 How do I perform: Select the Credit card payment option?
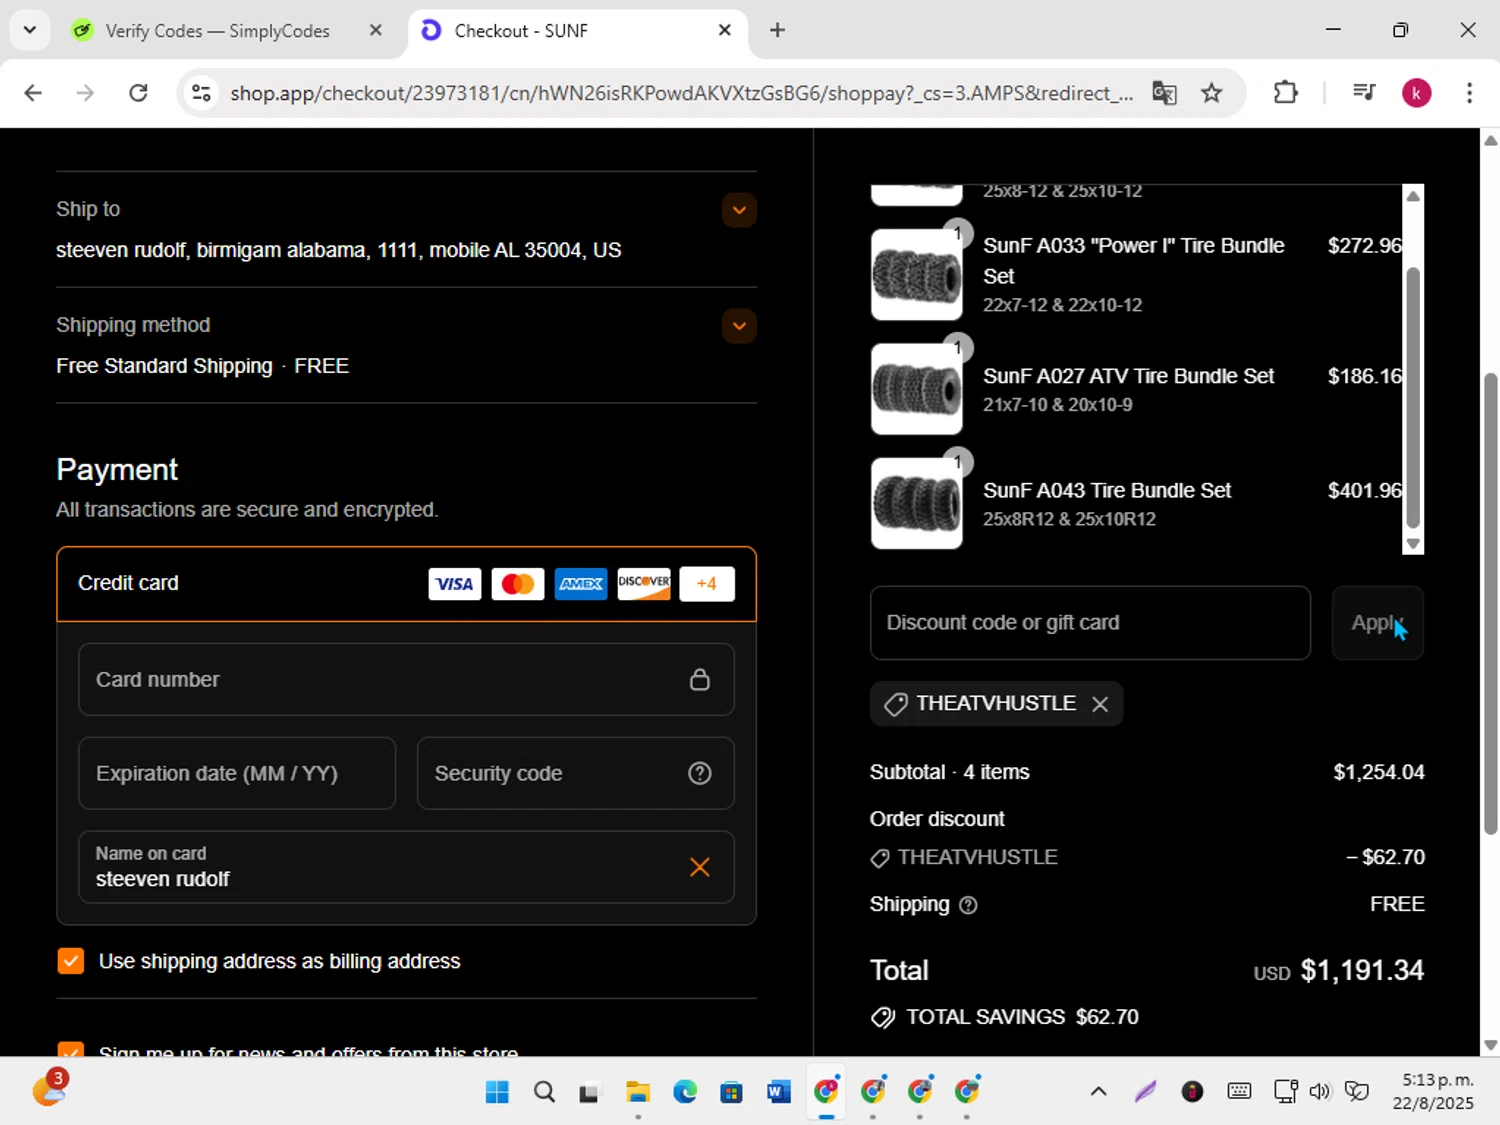406,584
